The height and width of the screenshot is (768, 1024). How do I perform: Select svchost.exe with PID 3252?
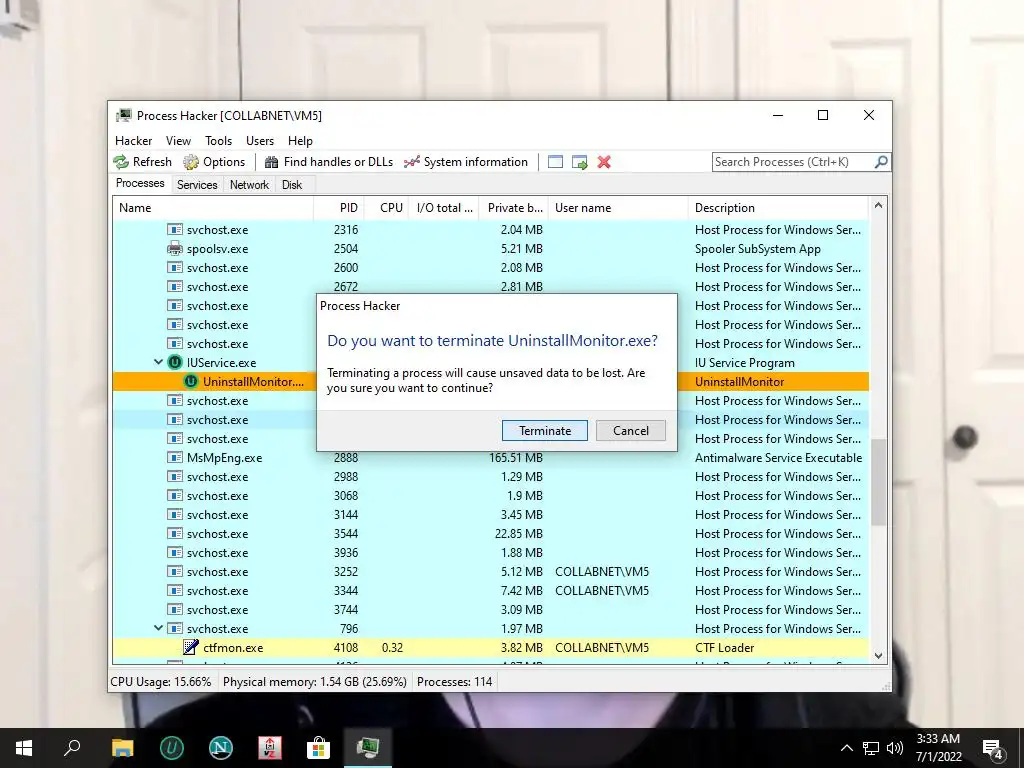tap(491, 571)
